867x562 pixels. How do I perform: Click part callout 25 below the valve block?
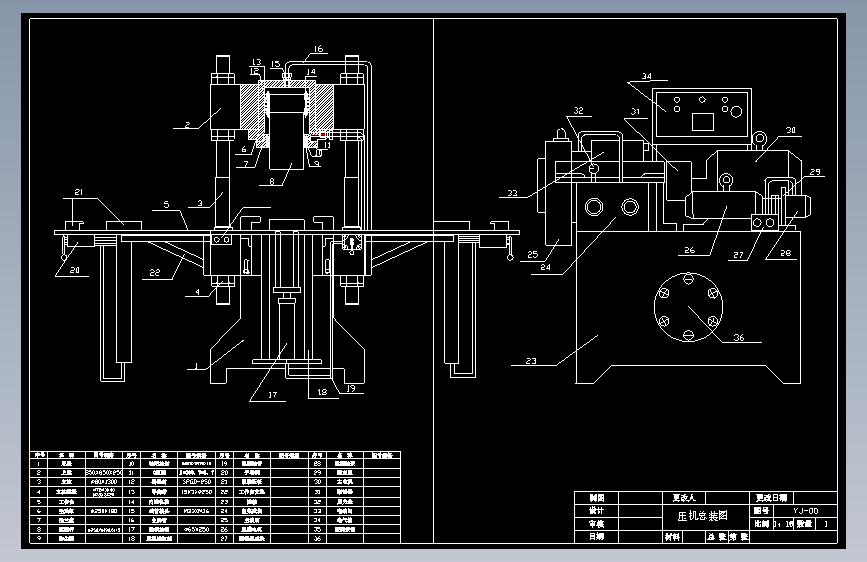click(x=532, y=254)
